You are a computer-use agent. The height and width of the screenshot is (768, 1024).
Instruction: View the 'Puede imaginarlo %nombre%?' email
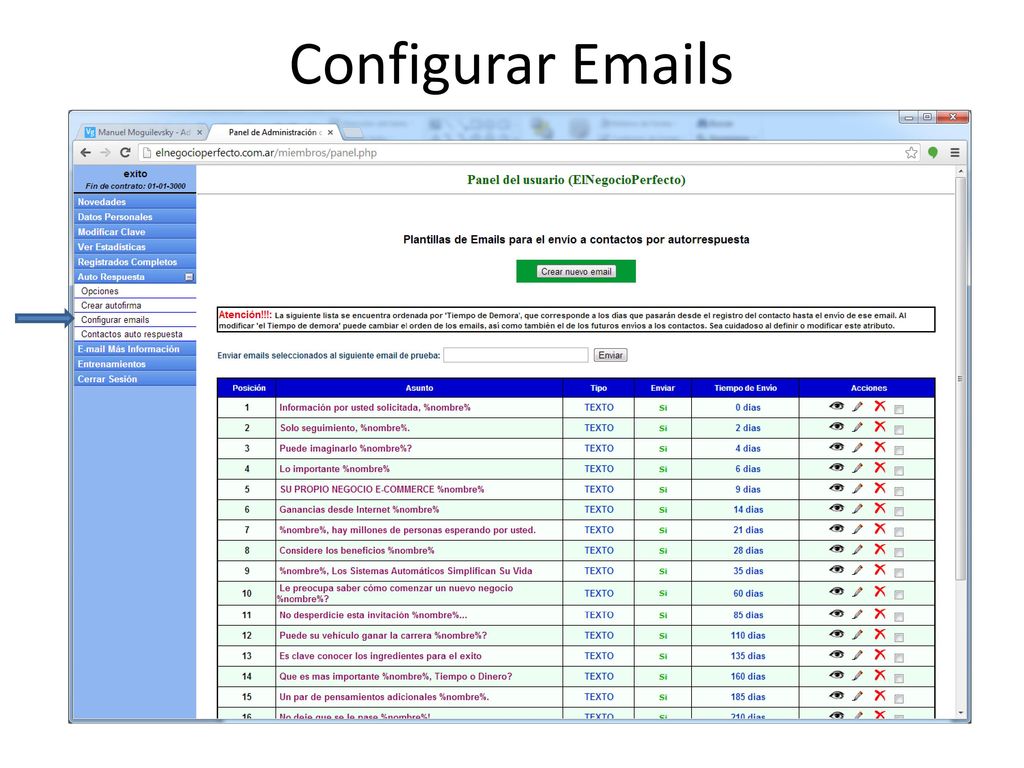pos(836,447)
